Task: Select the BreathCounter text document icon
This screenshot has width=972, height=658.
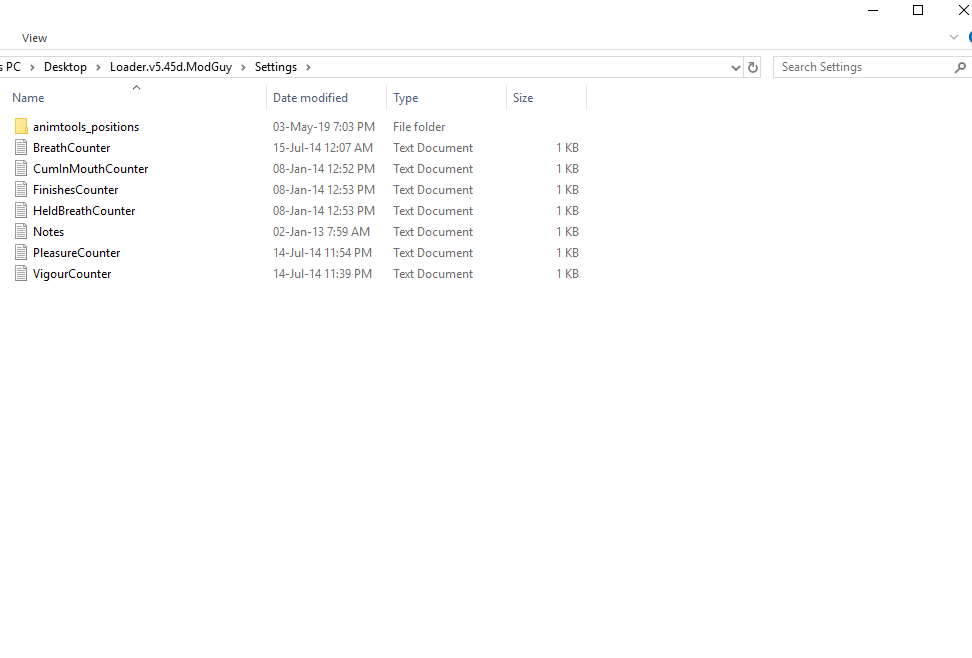Action: pyautogui.click(x=21, y=148)
